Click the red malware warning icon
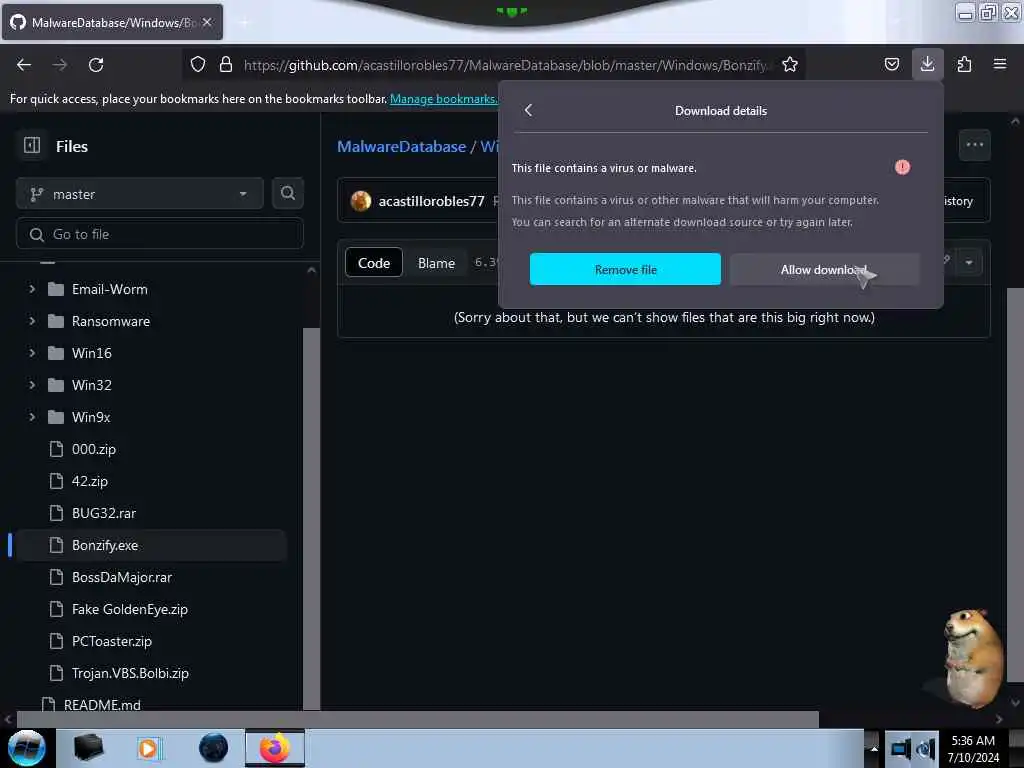Image resolution: width=1024 pixels, height=768 pixels. pyautogui.click(x=902, y=167)
